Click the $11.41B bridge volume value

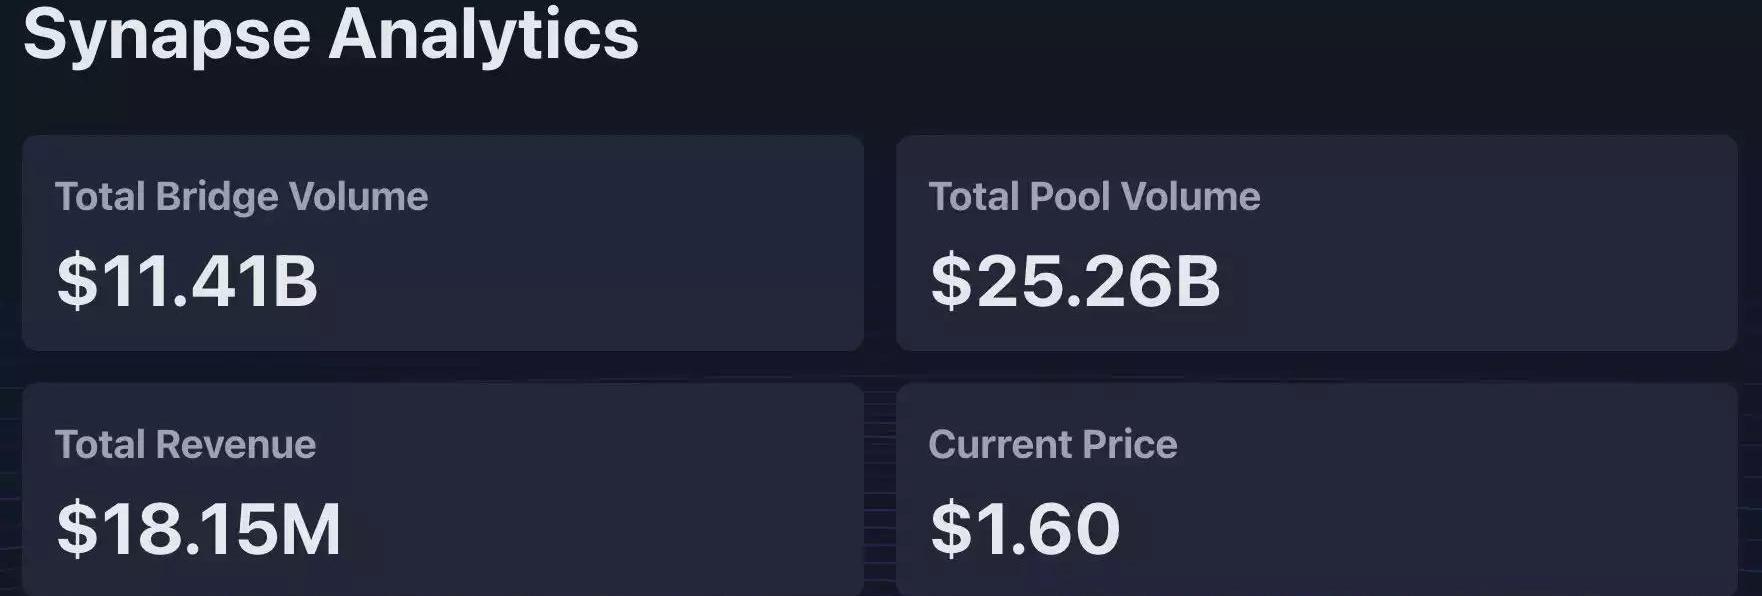[187, 281]
